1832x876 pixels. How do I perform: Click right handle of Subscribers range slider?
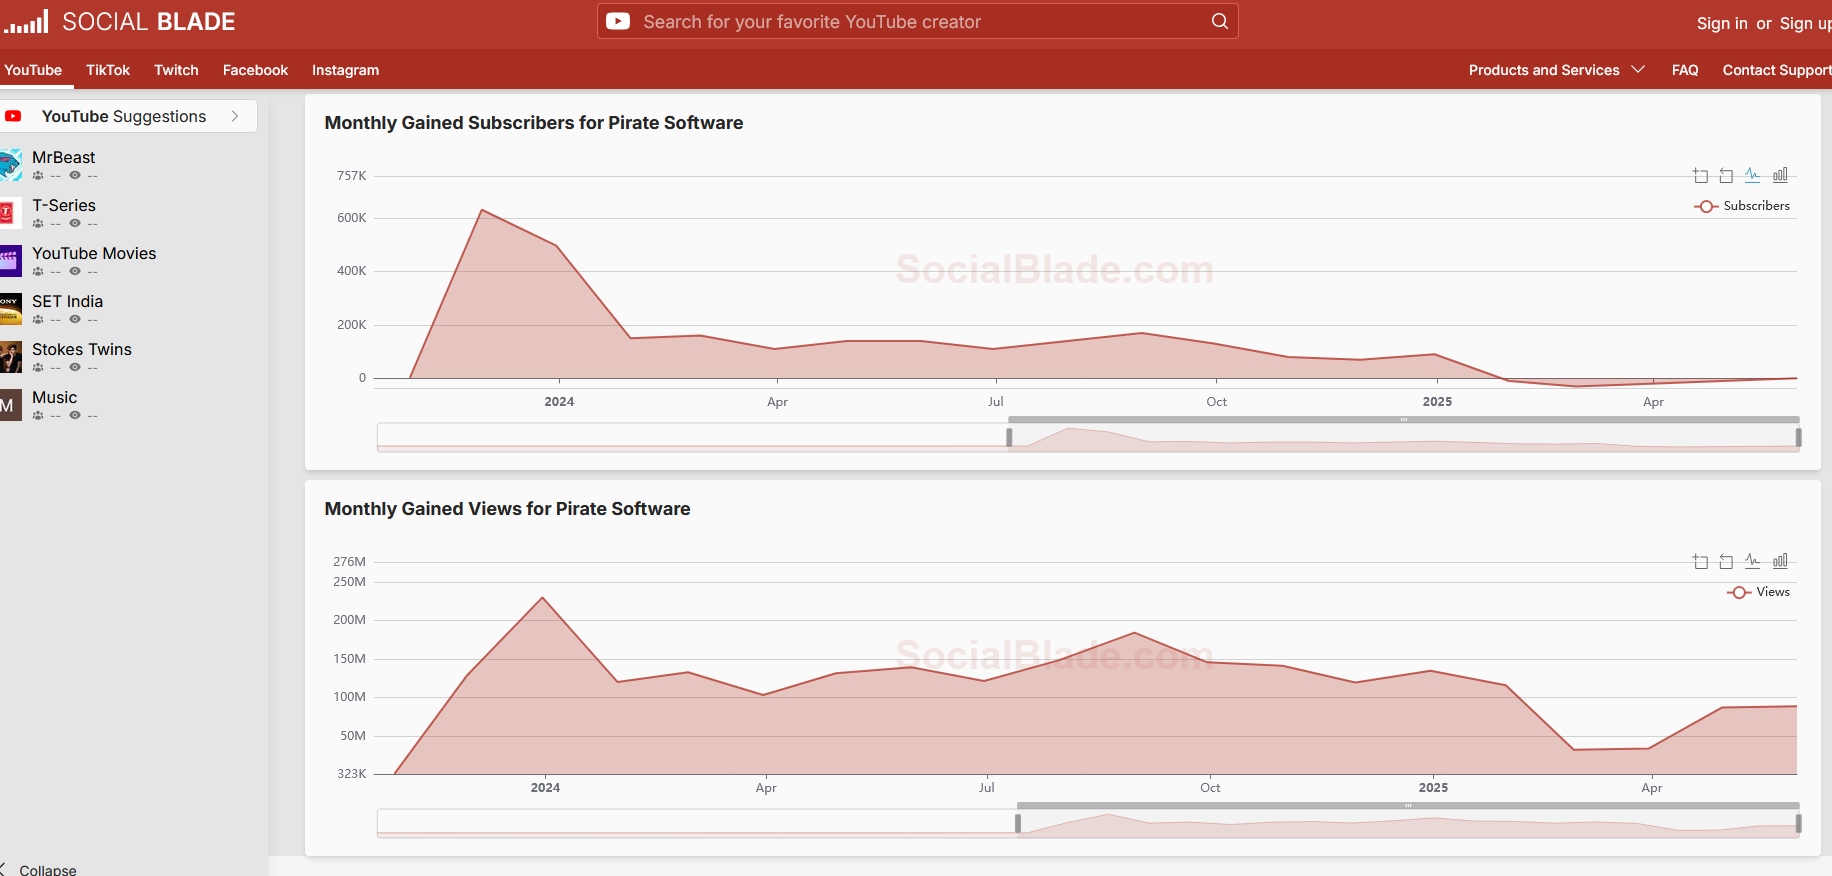pos(1798,437)
